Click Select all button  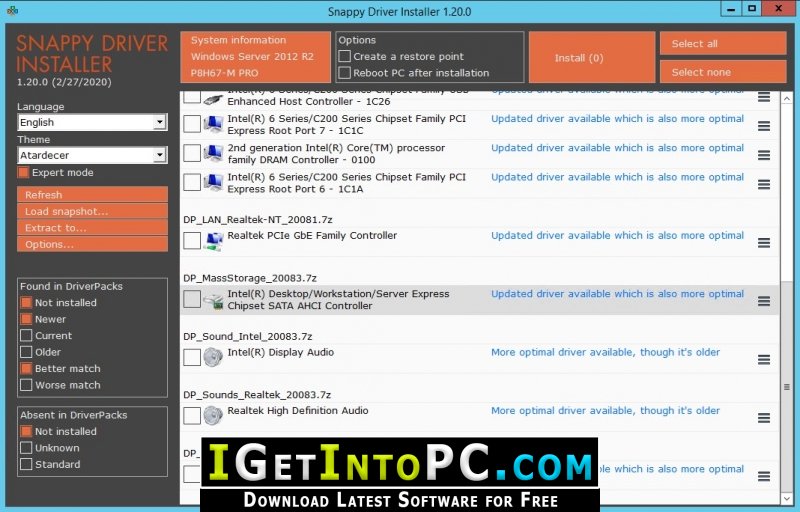[x=723, y=44]
